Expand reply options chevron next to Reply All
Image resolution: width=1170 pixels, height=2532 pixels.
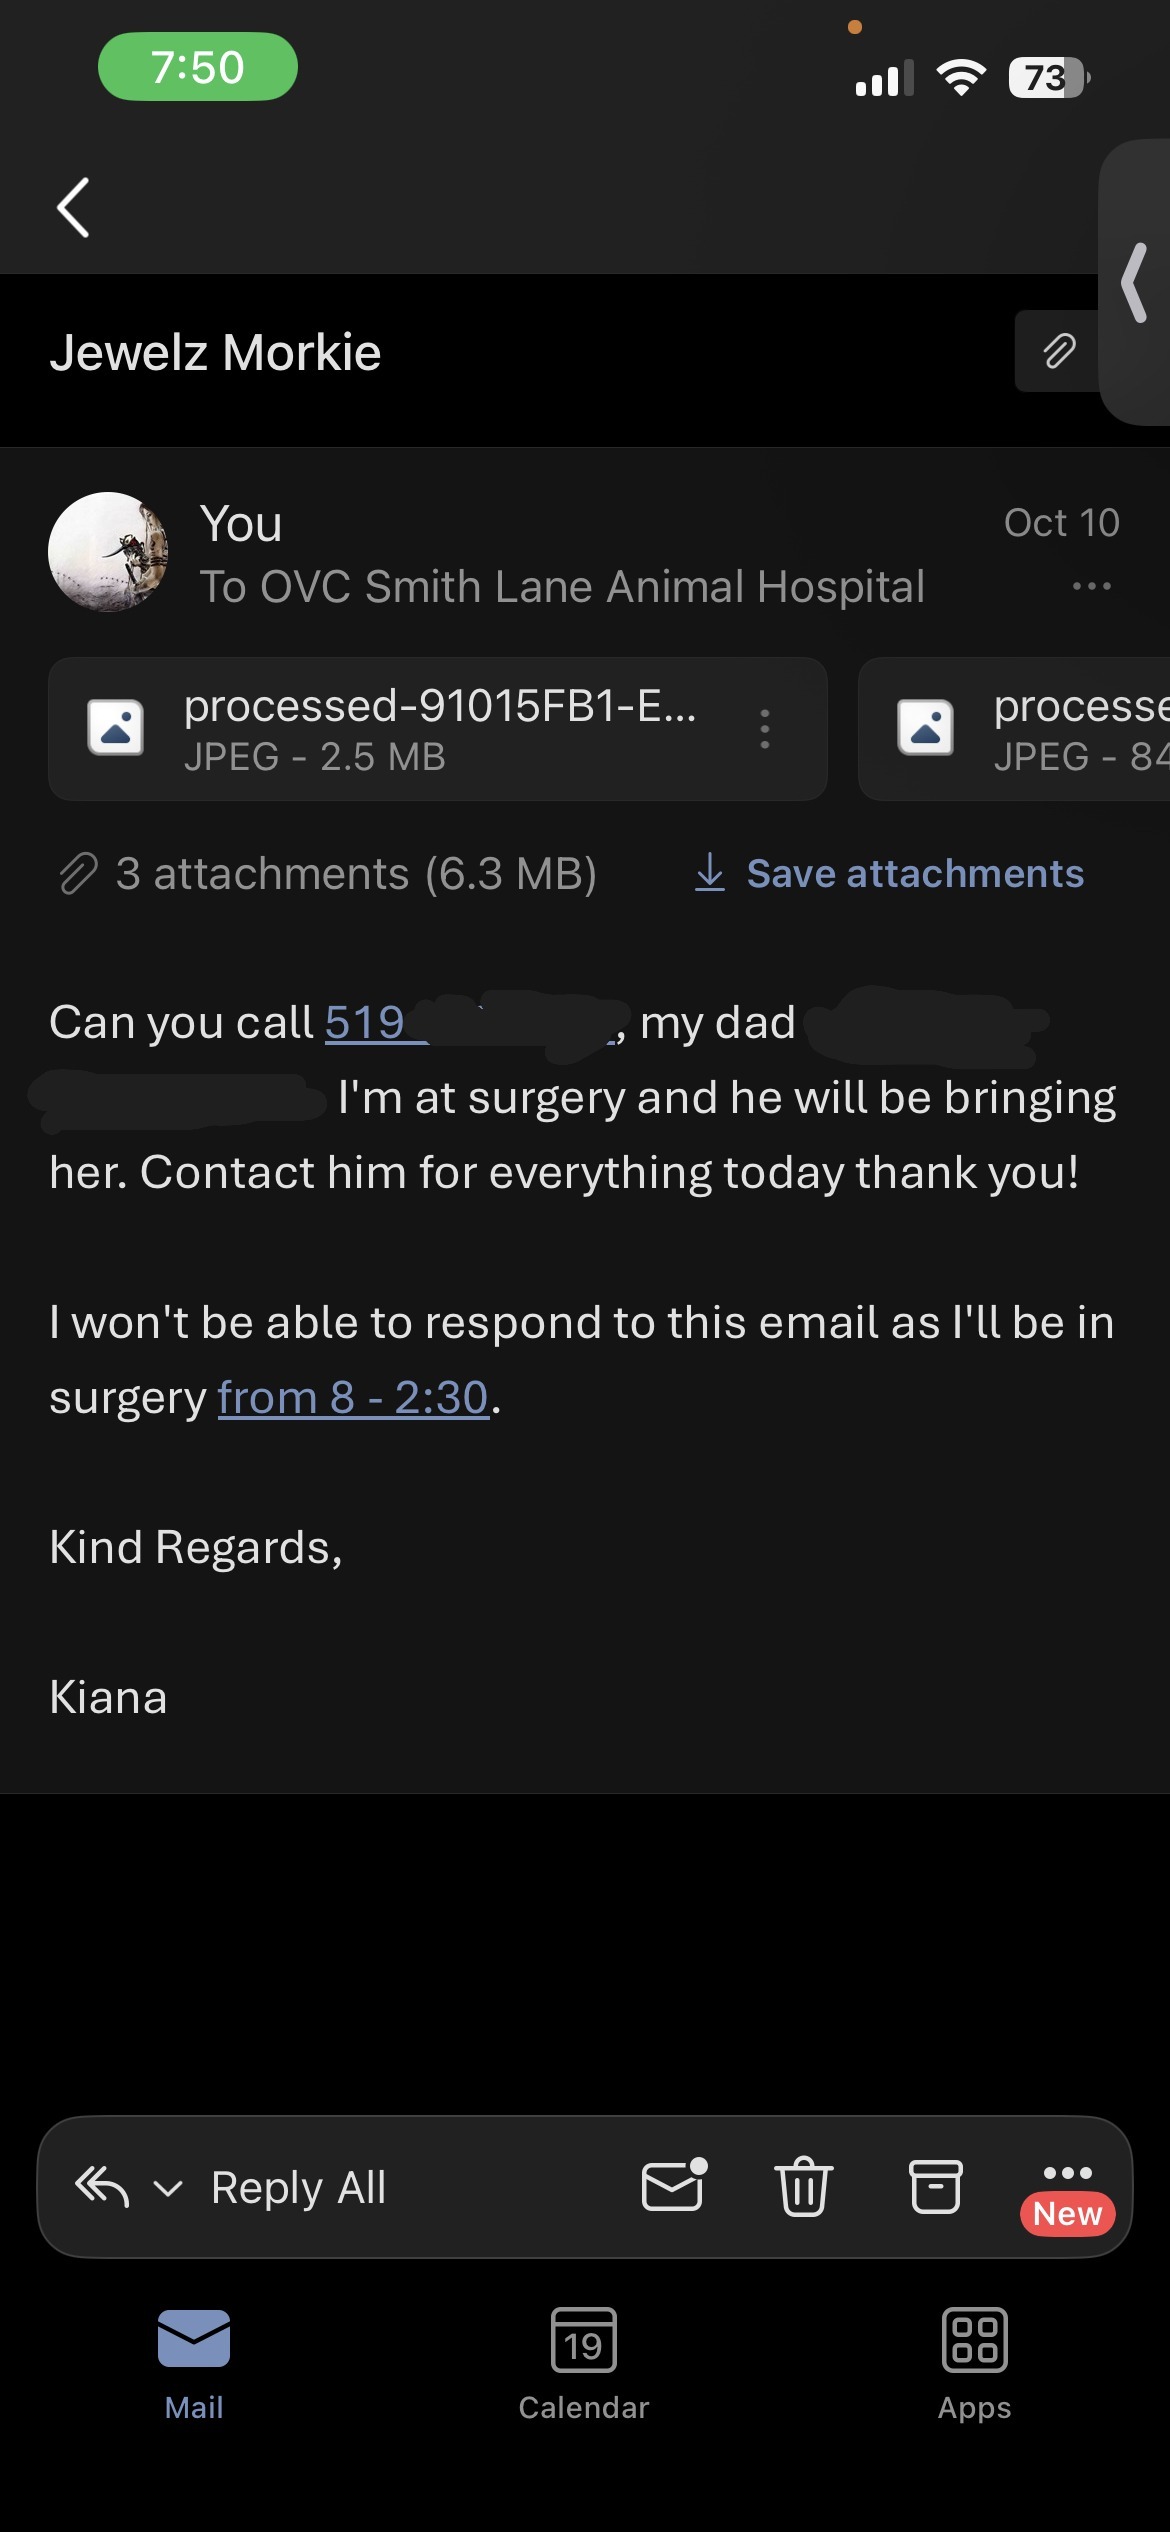coord(168,2189)
